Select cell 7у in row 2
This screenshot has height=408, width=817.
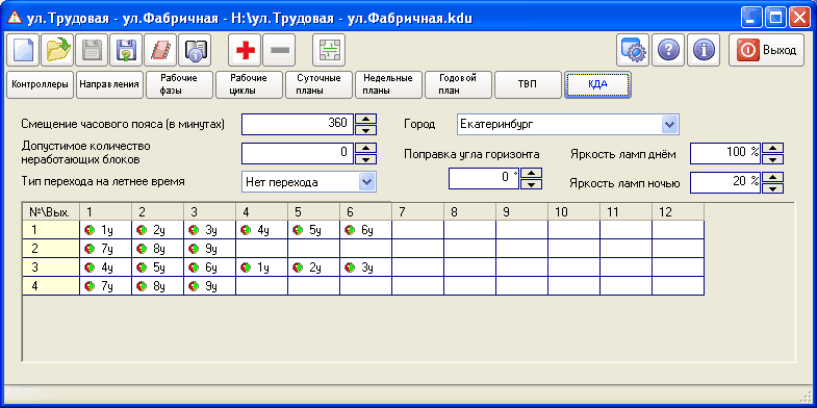105,249
